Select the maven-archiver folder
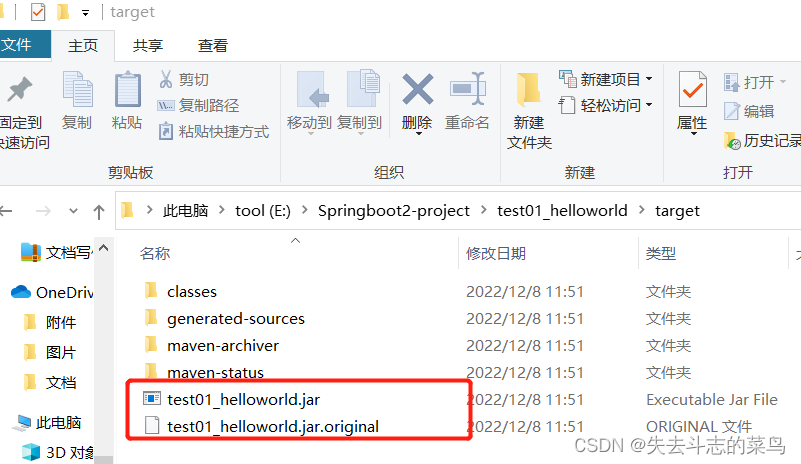 (223, 346)
